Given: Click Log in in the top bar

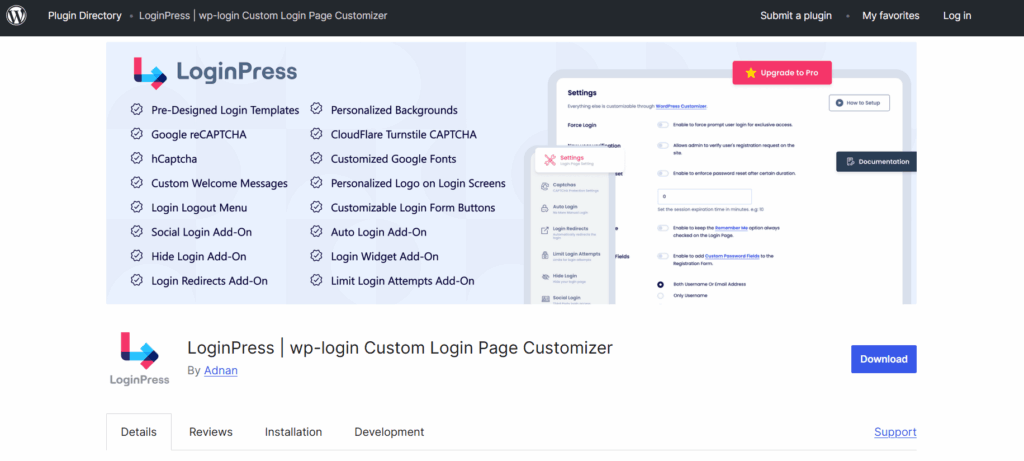Looking at the screenshot, I should pos(957,16).
